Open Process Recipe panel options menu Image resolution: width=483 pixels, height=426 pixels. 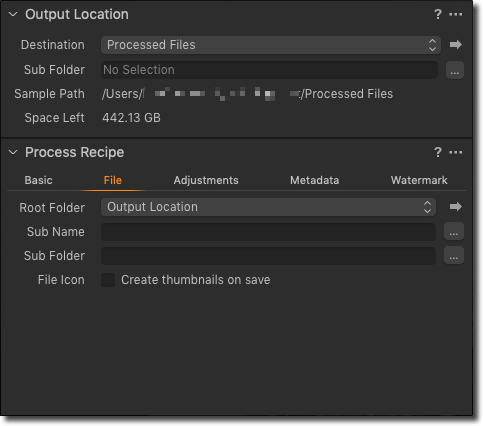(455, 152)
